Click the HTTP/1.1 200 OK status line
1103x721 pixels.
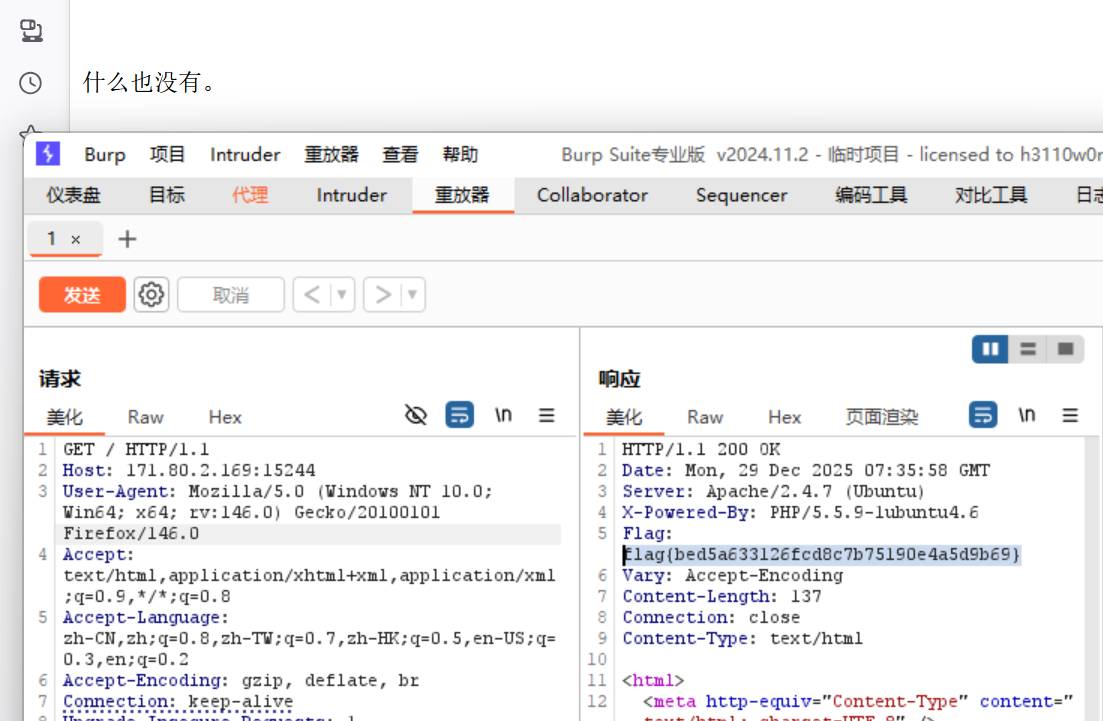click(x=701, y=449)
